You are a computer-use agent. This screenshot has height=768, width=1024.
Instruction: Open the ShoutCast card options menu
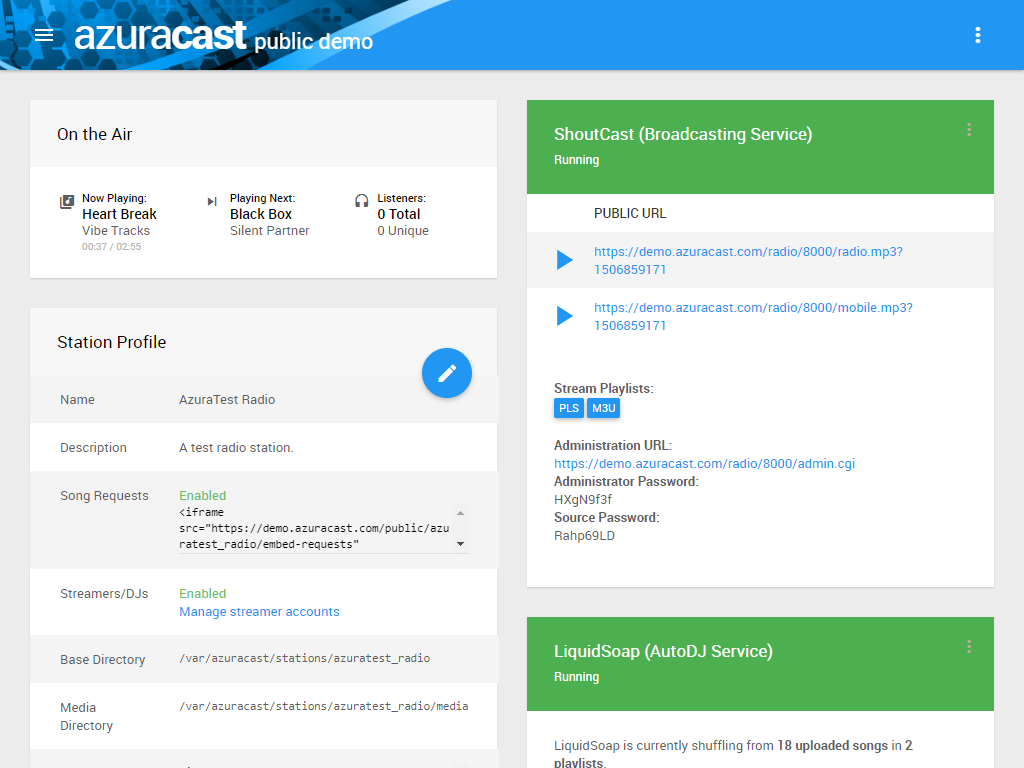(968, 129)
